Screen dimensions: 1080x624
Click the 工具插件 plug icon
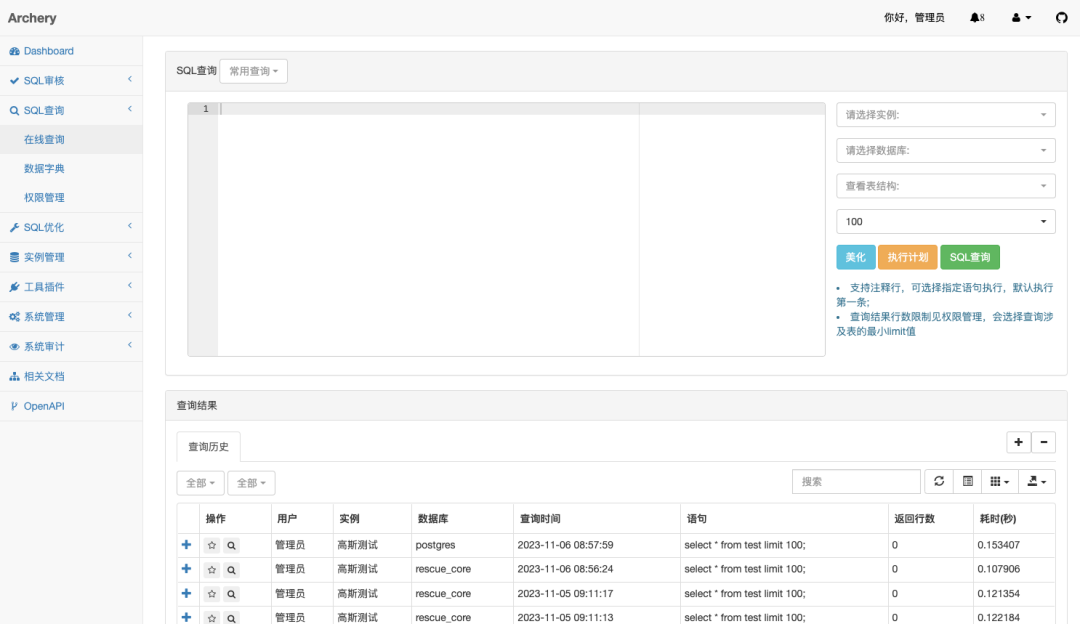[14, 287]
